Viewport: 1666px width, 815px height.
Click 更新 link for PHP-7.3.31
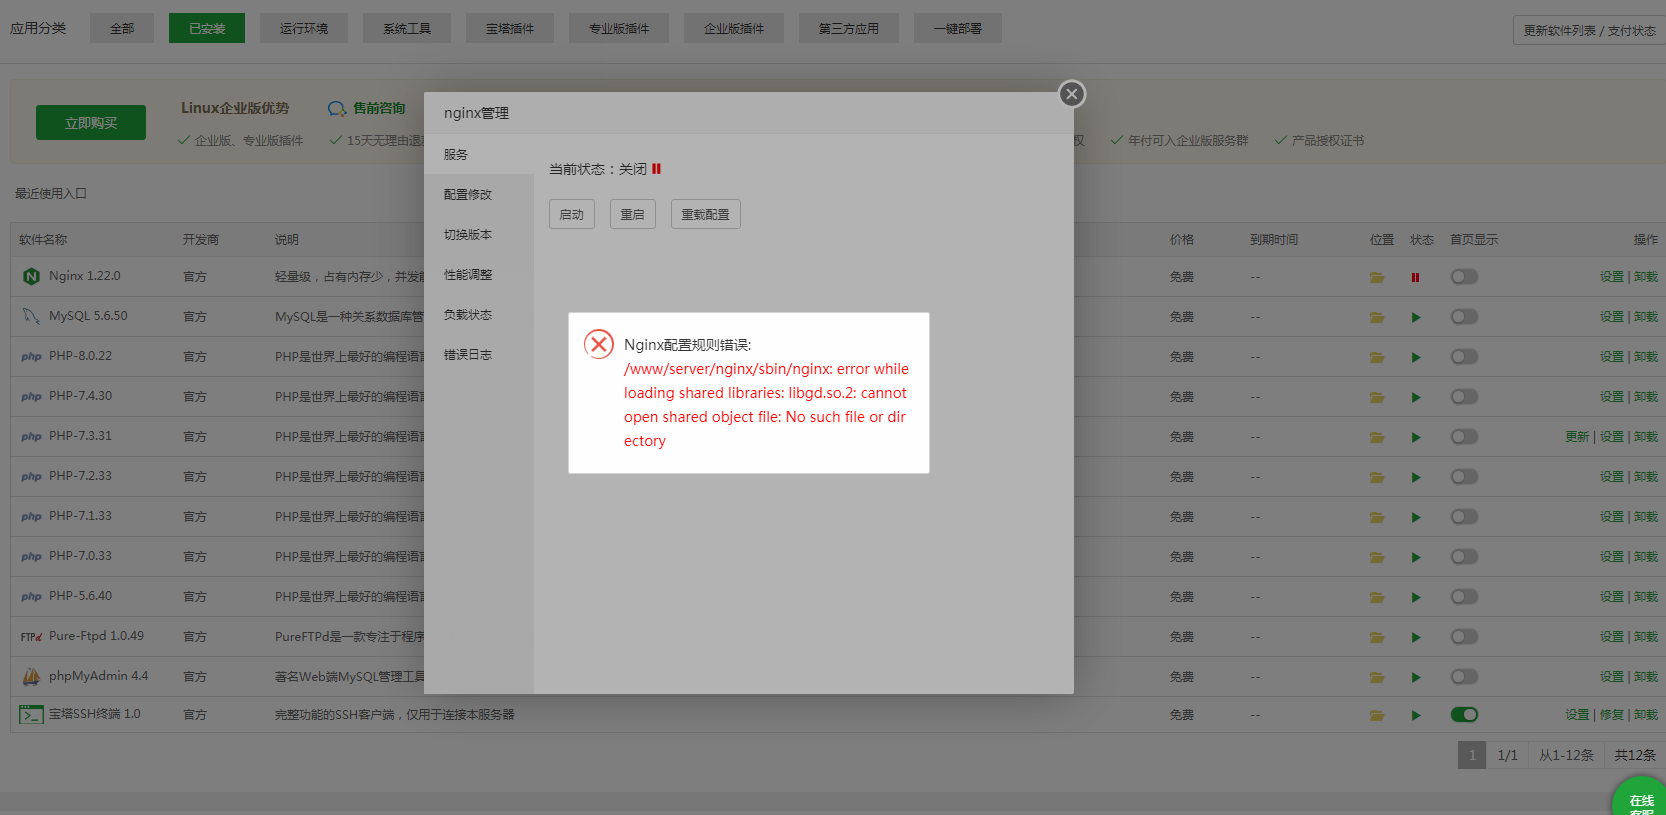pos(1577,437)
